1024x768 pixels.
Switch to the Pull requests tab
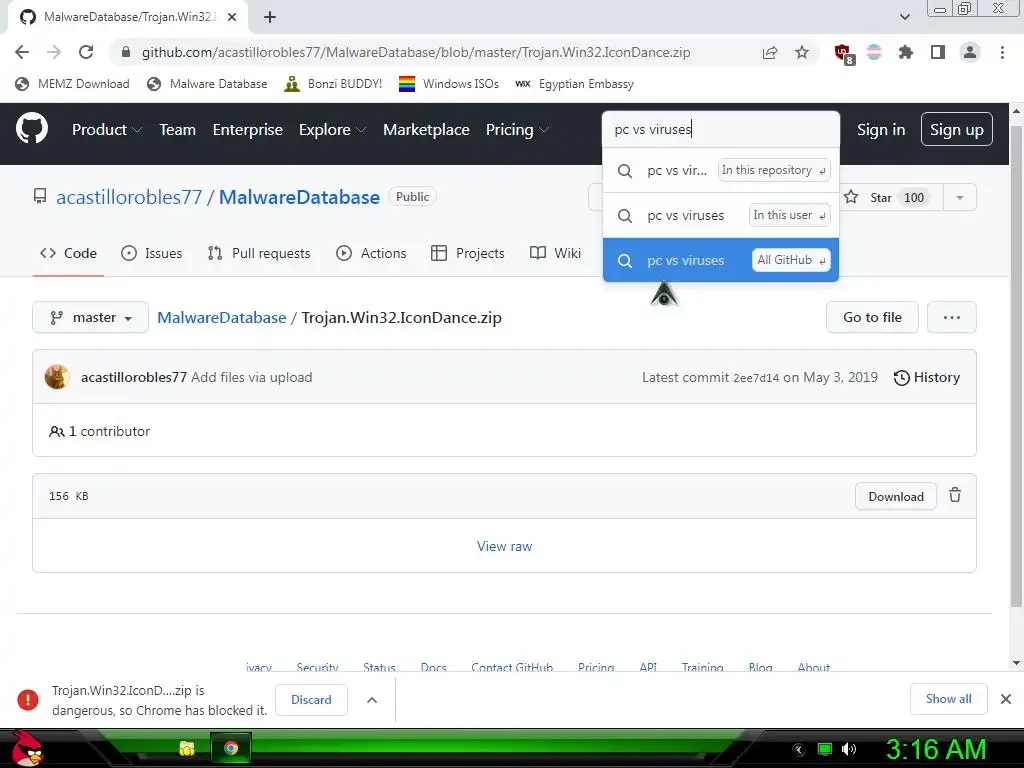tap(259, 253)
